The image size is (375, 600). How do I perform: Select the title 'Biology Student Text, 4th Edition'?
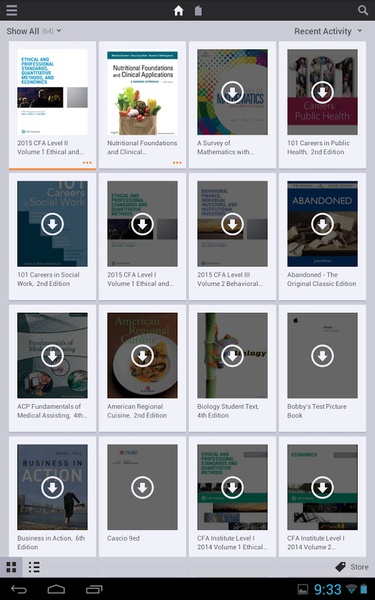click(228, 411)
